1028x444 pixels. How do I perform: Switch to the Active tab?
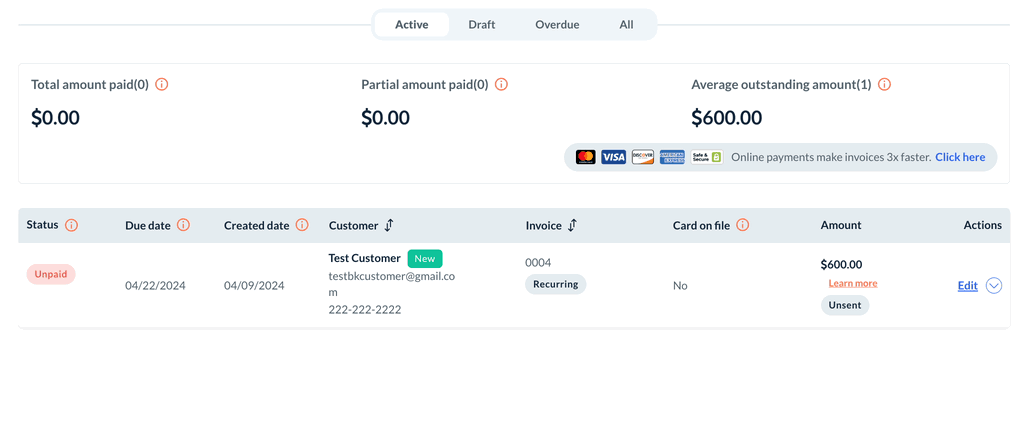pos(412,24)
